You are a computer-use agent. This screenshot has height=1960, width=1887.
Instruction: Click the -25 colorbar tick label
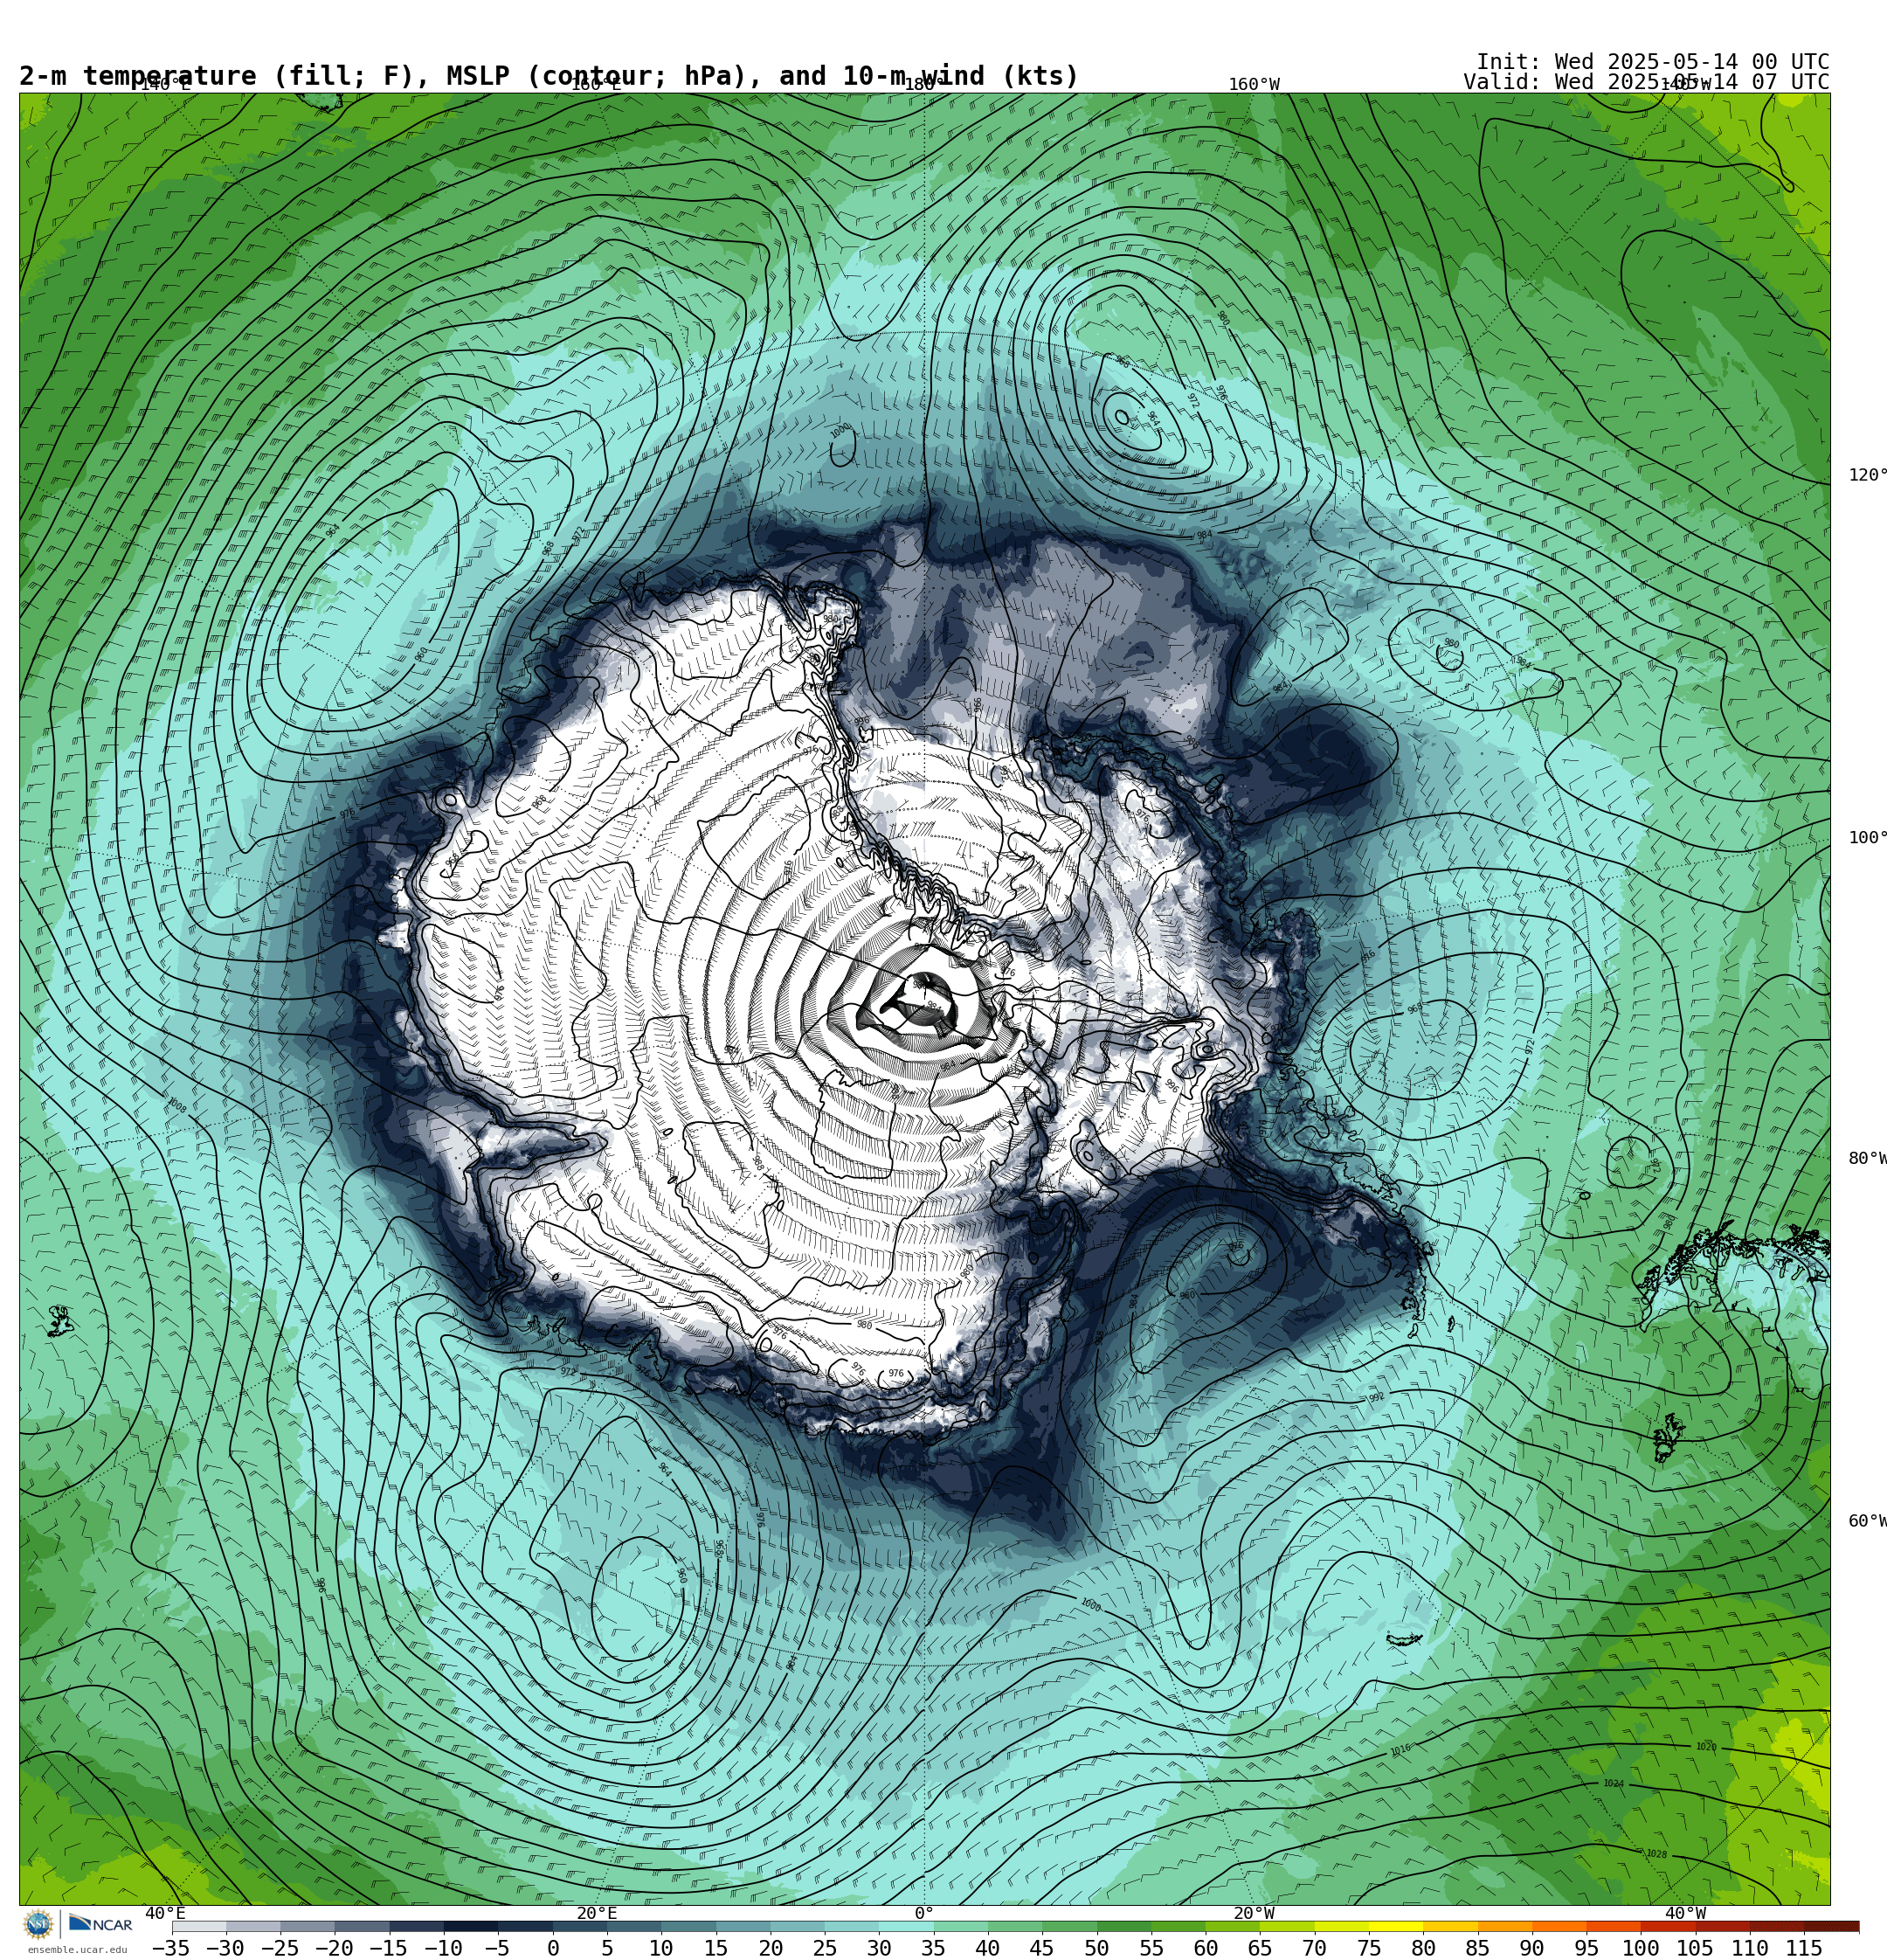(x=280, y=1948)
